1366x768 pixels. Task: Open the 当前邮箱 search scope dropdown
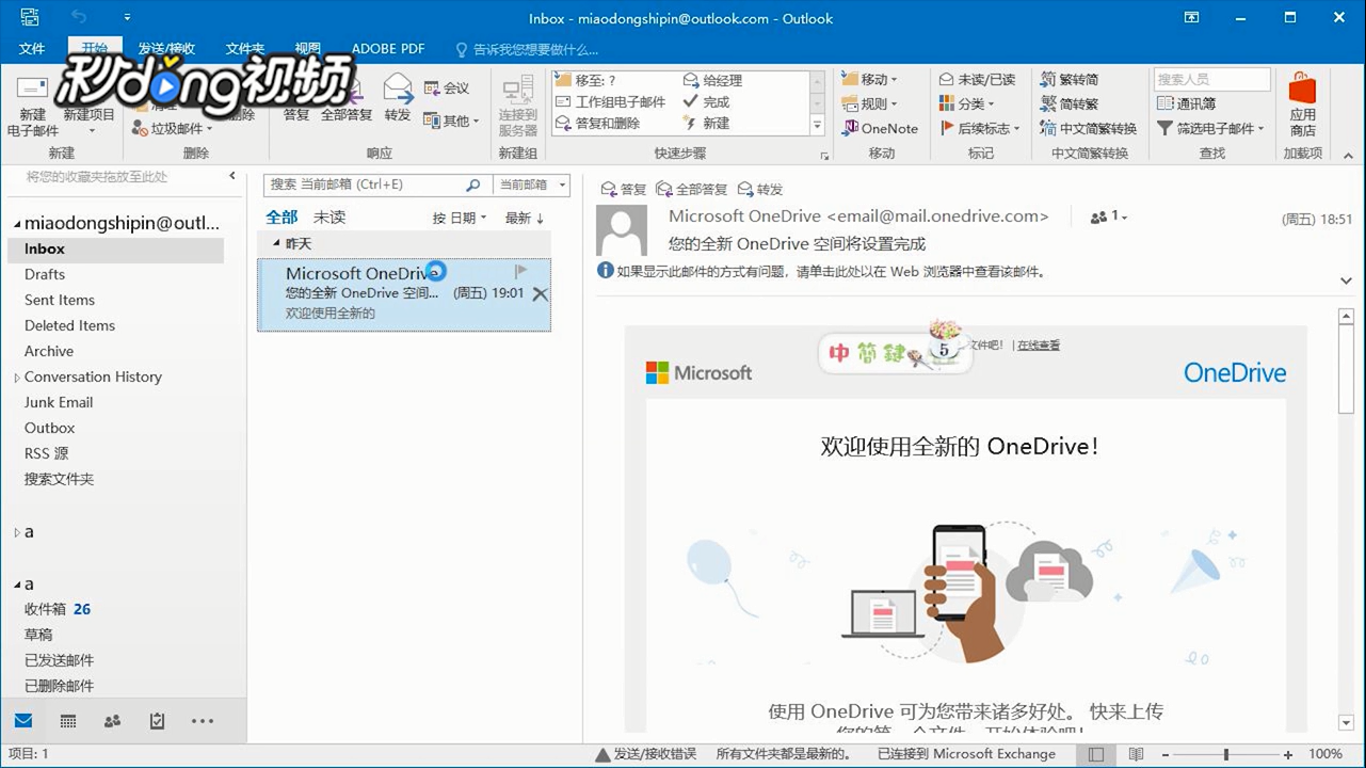click(x=533, y=185)
